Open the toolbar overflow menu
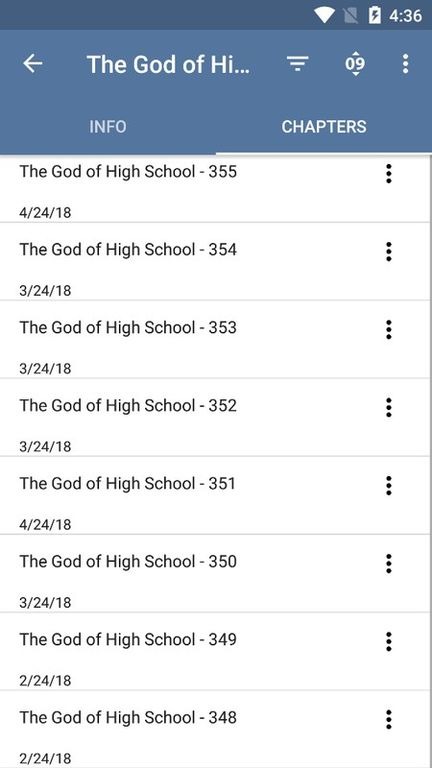Screen dimensions: 432x768 point(405,64)
